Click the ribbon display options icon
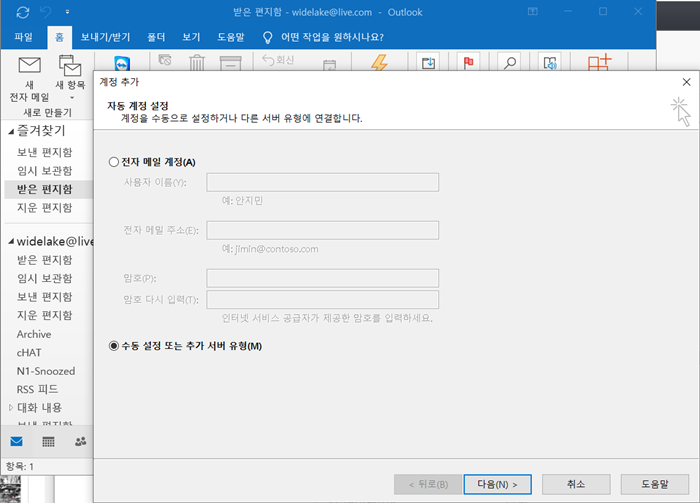The width and height of the screenshot is (700, 503). coord(533,12)
